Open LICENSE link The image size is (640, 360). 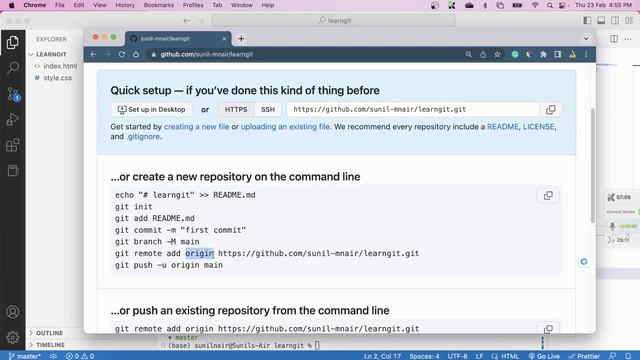(x=538, y=127)
